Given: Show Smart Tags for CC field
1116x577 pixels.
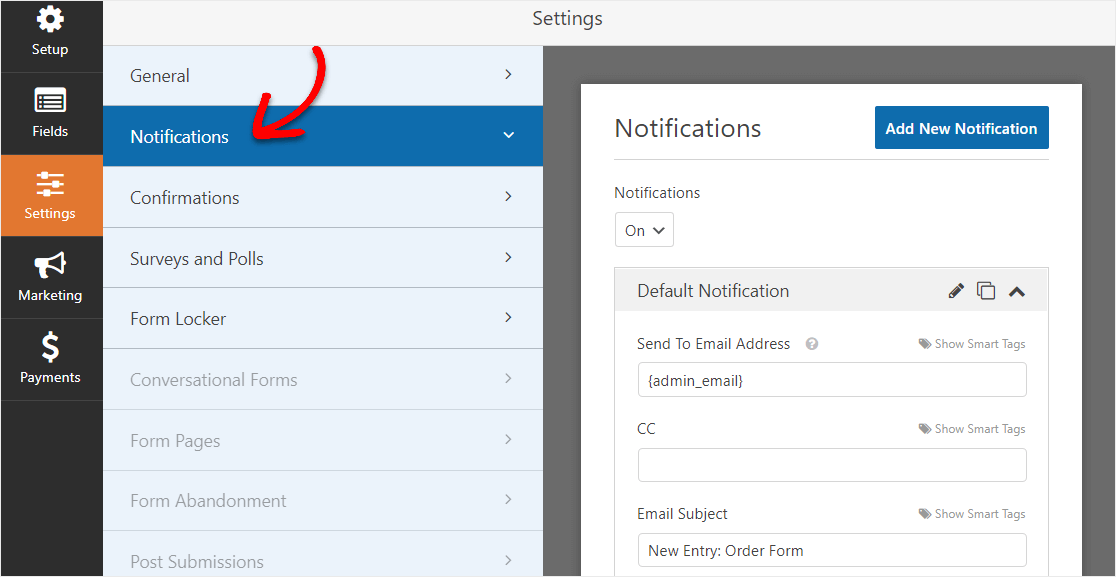Looking at the screenshot, I should [x=972, y=429].
